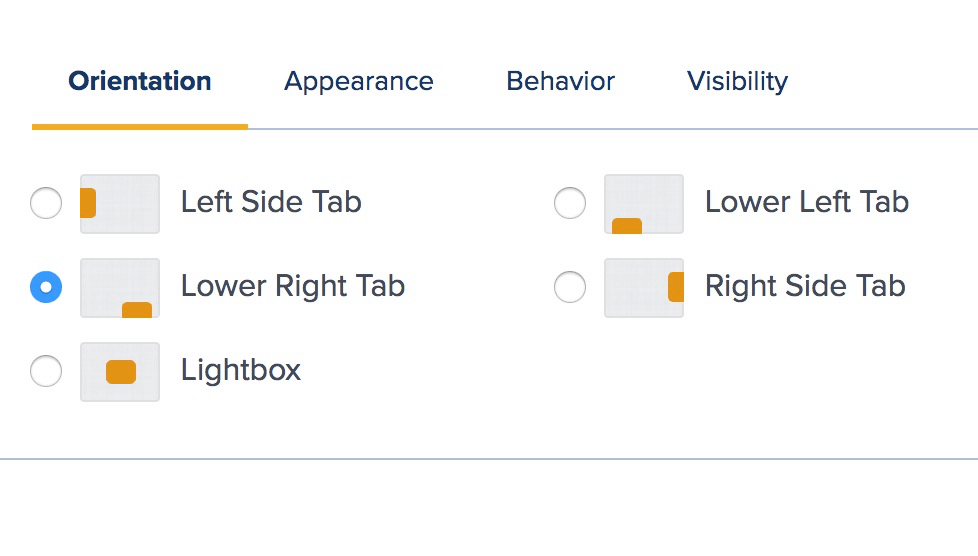This screenshot has height=556, width=978.
Task: Select the Orientation tab
Action: pos(140,81)
